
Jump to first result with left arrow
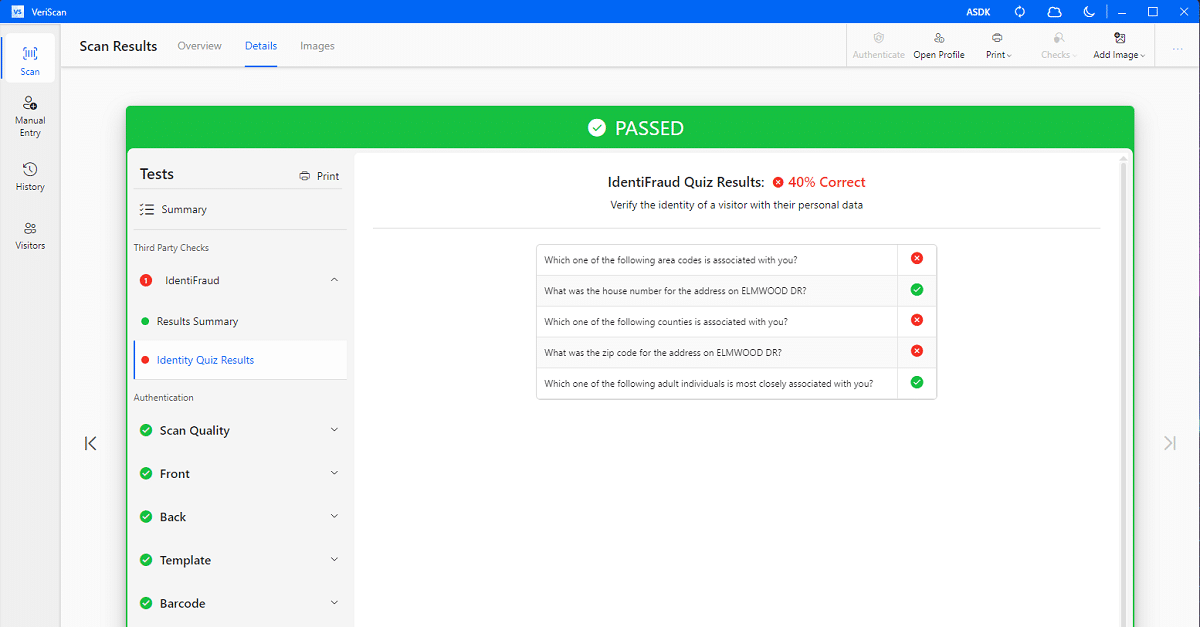[91, 443]
